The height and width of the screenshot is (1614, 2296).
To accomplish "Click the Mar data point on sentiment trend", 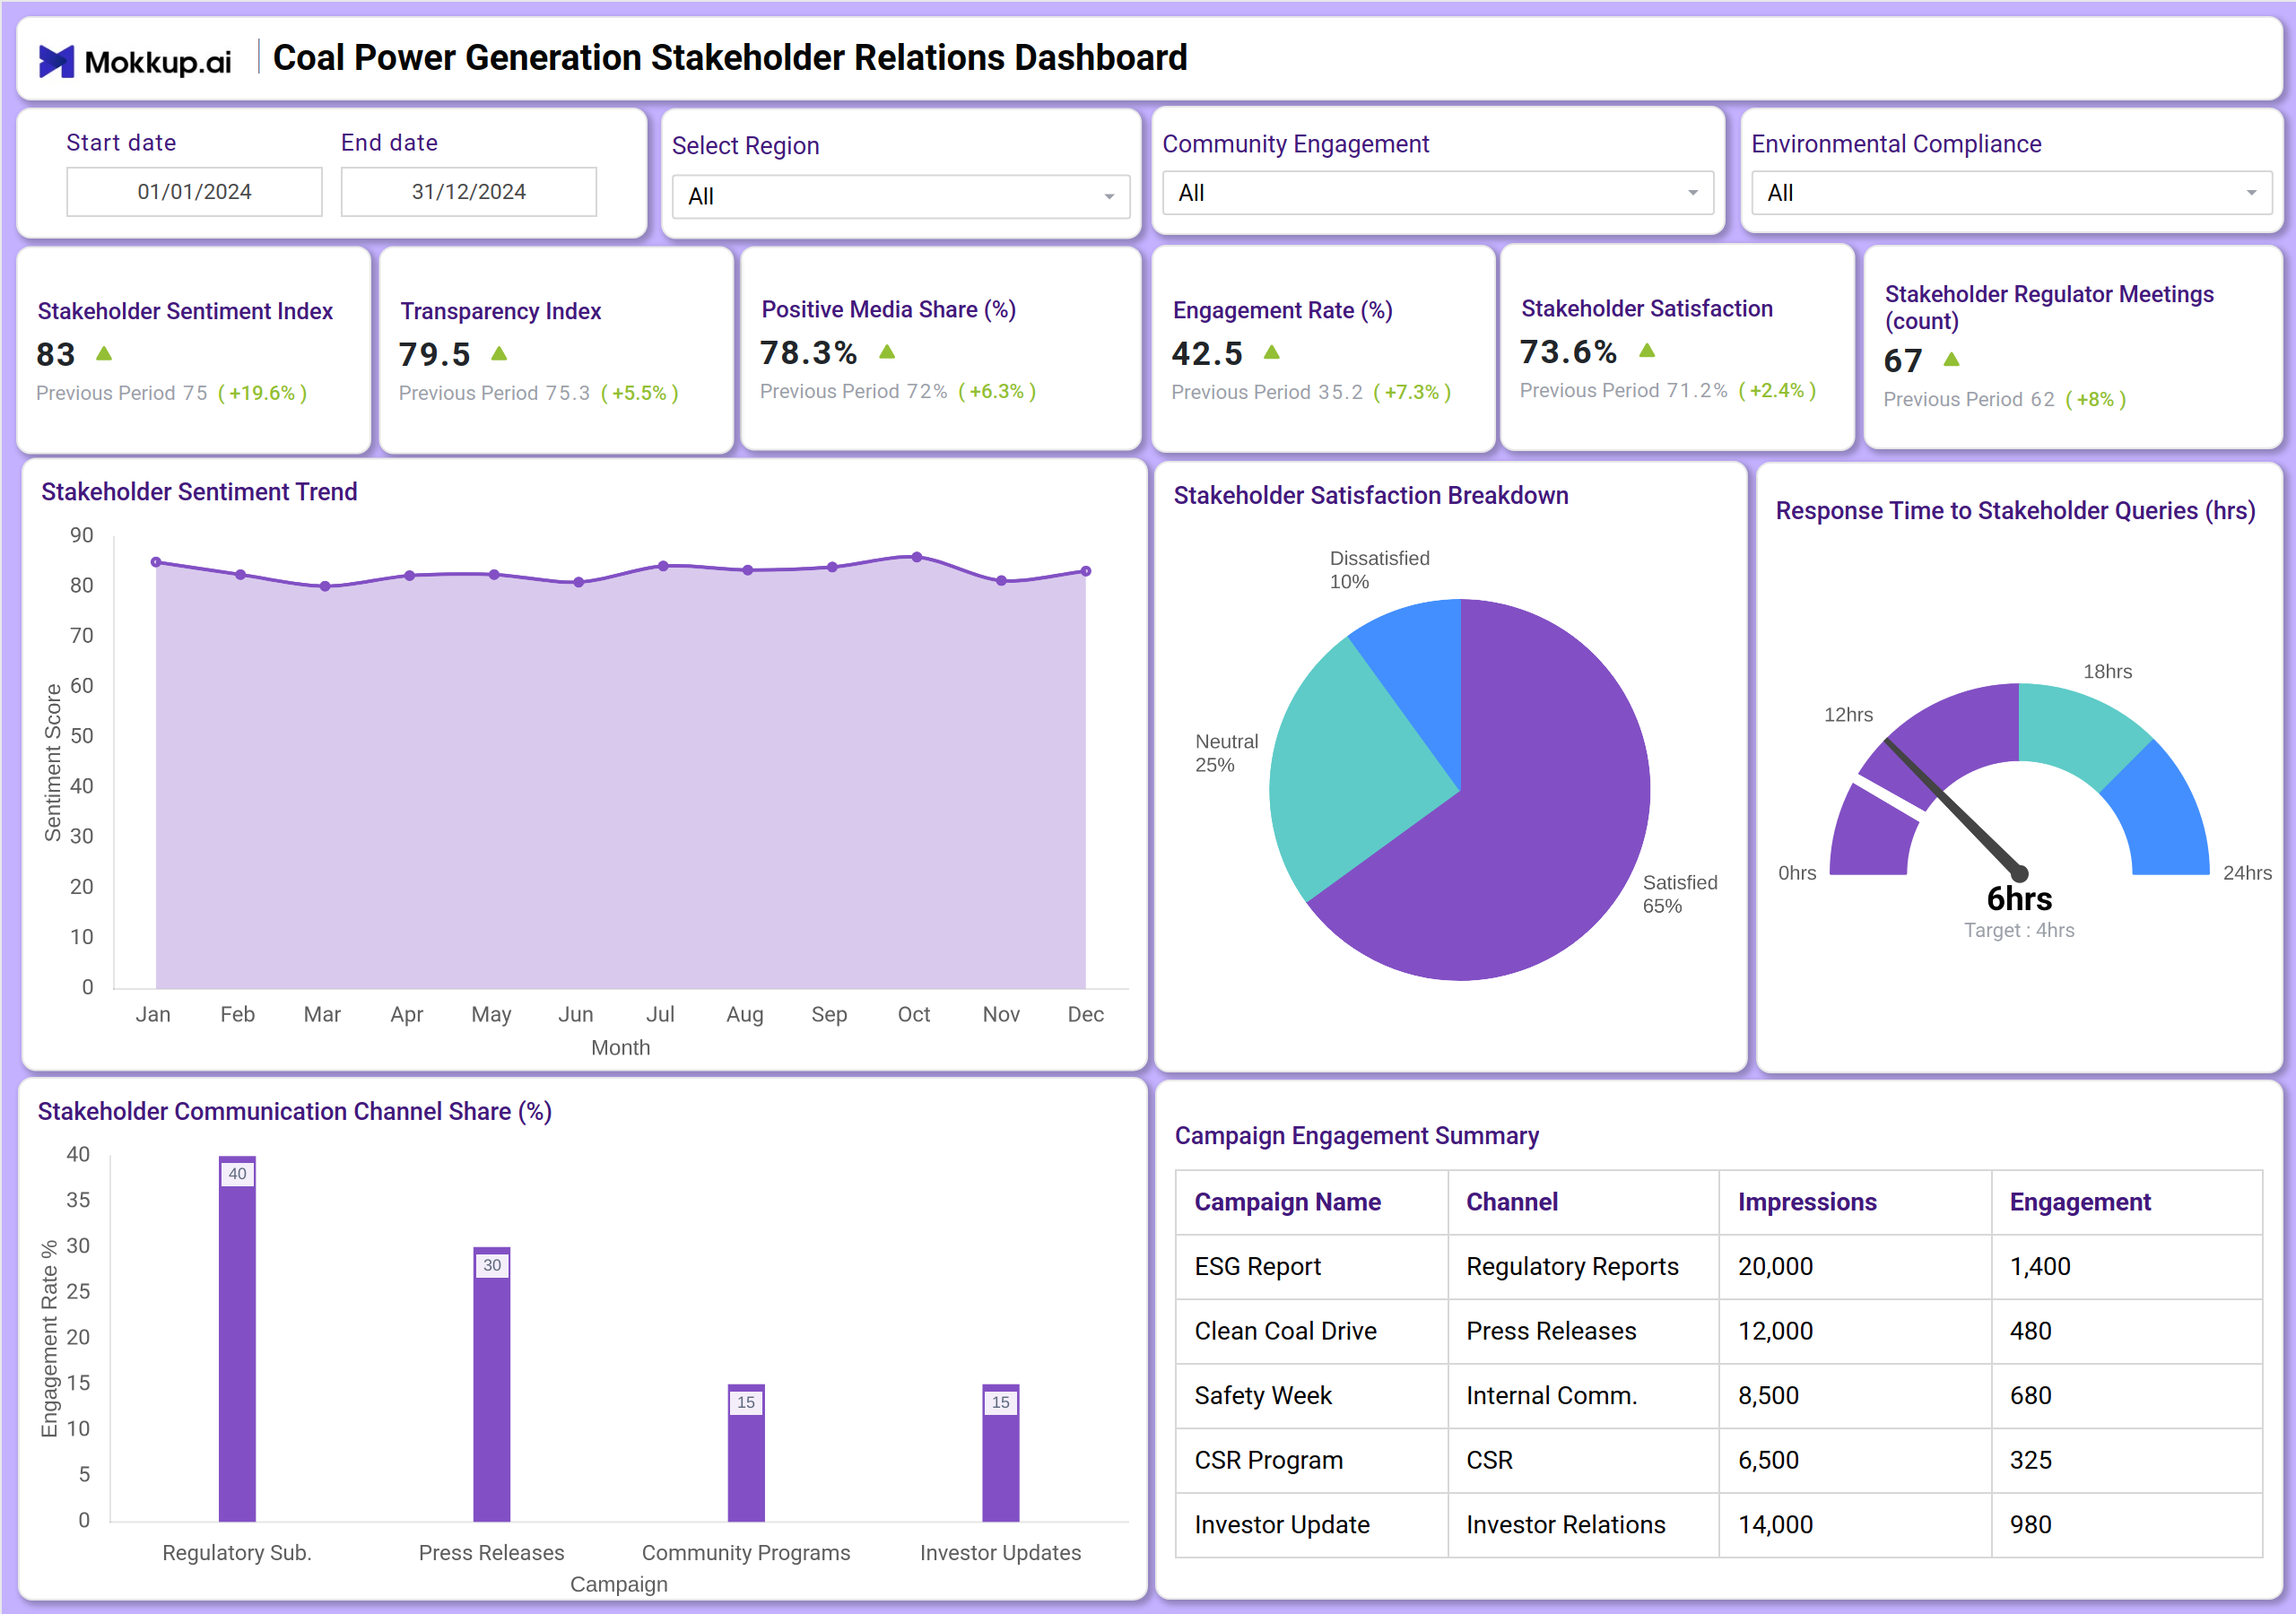I will pyautogui.click(x=325, y=586).
